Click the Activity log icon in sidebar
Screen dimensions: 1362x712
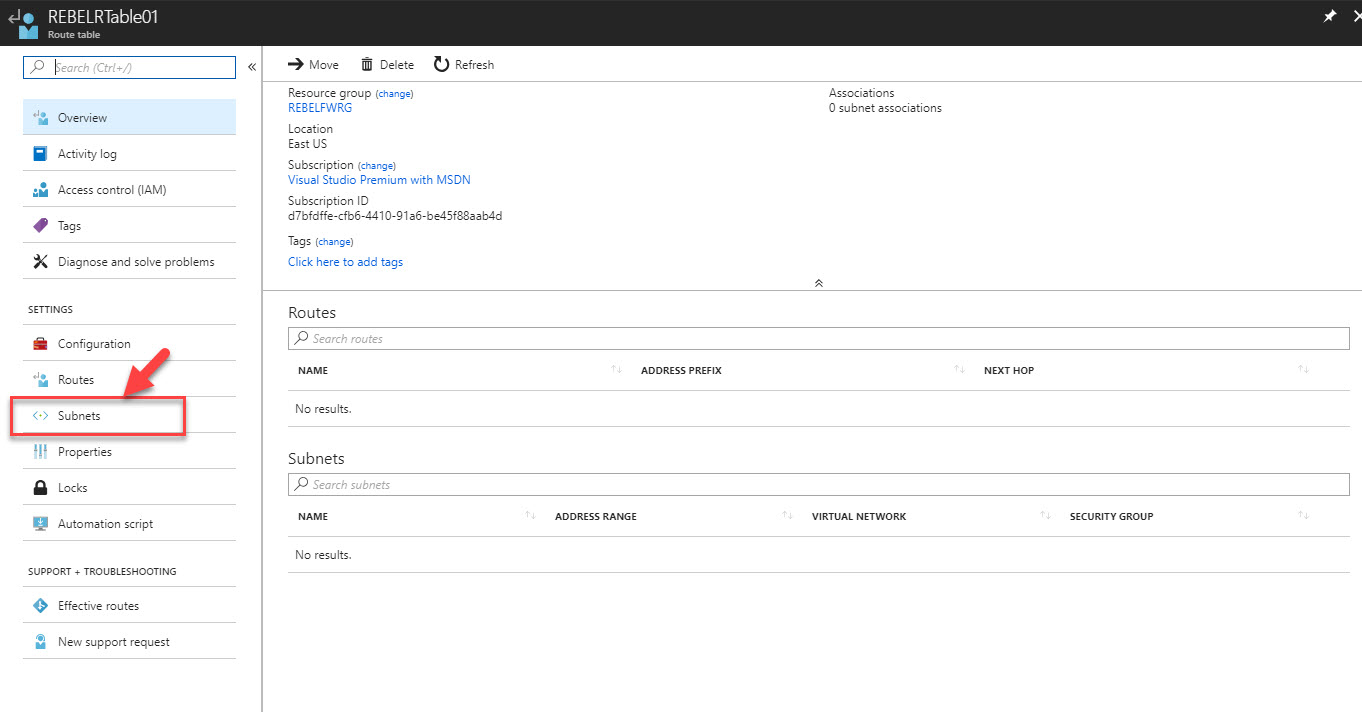pos(40,154)
